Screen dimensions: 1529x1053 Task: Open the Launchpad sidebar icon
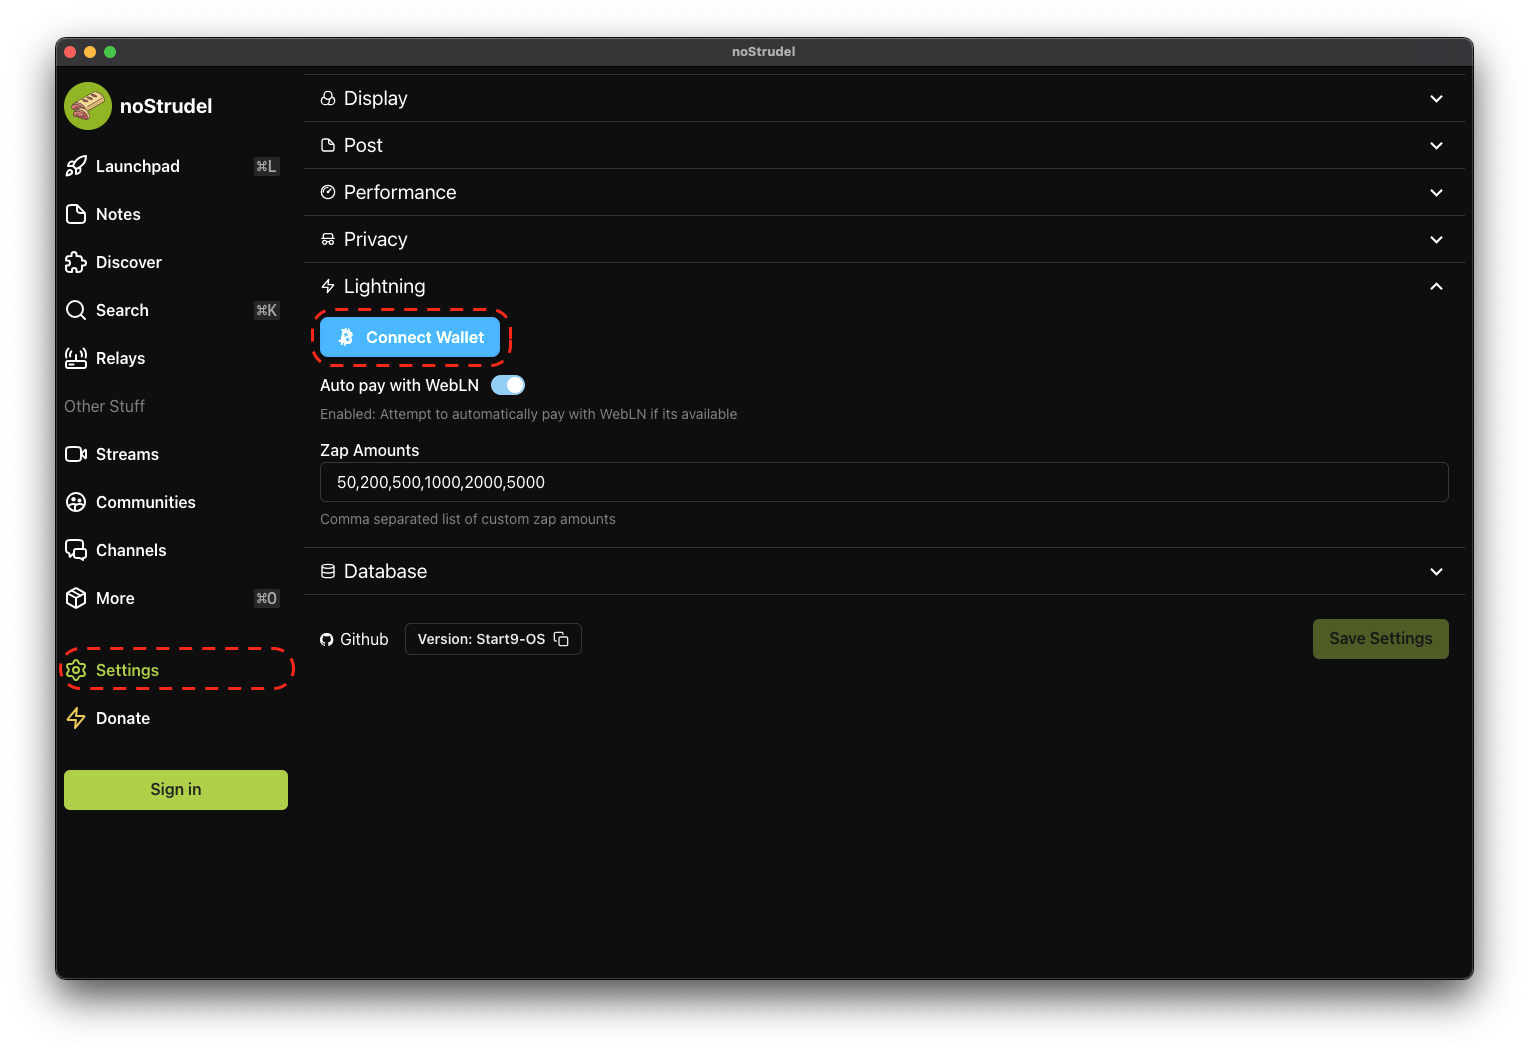coord(77,166)
